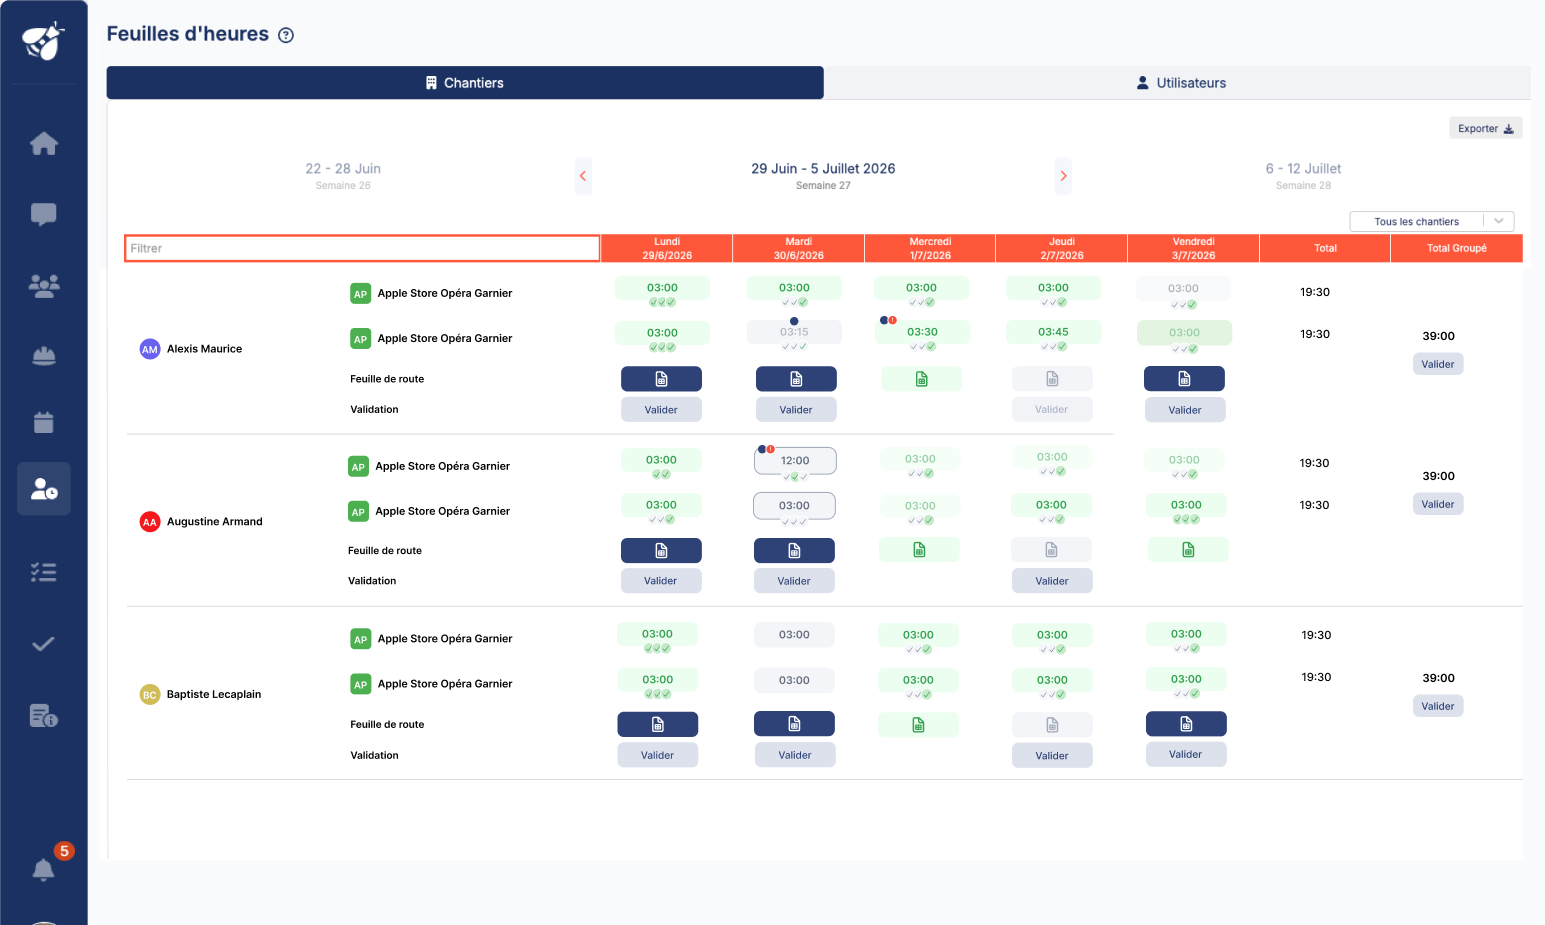
Task: Open Alexis Maurice's 03:30 Wednesday entry
Action: [x=922, y=332]
